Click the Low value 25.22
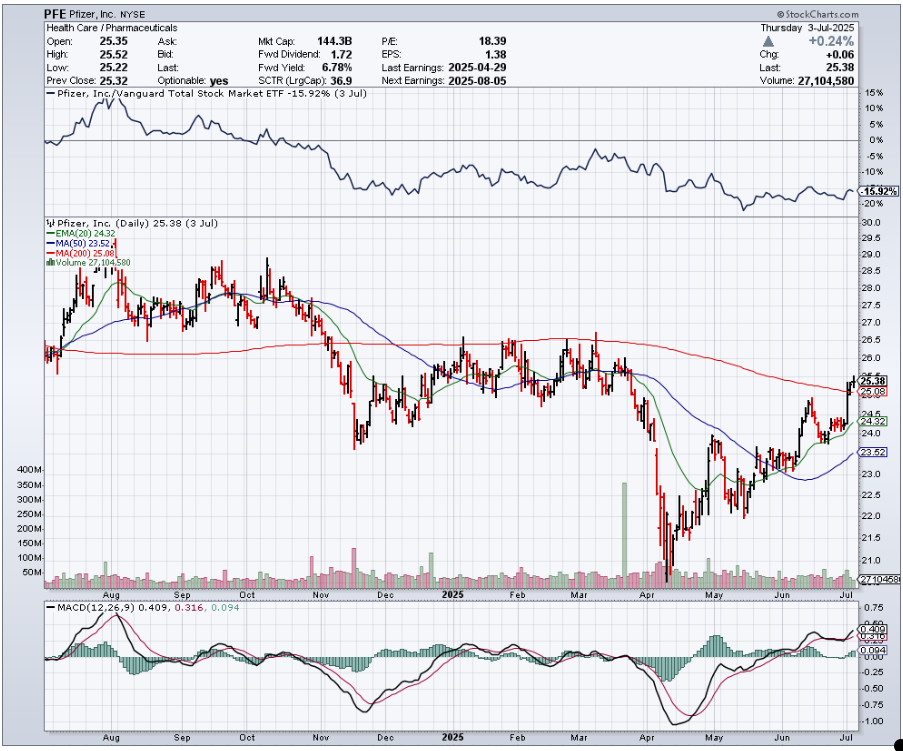 113,68
